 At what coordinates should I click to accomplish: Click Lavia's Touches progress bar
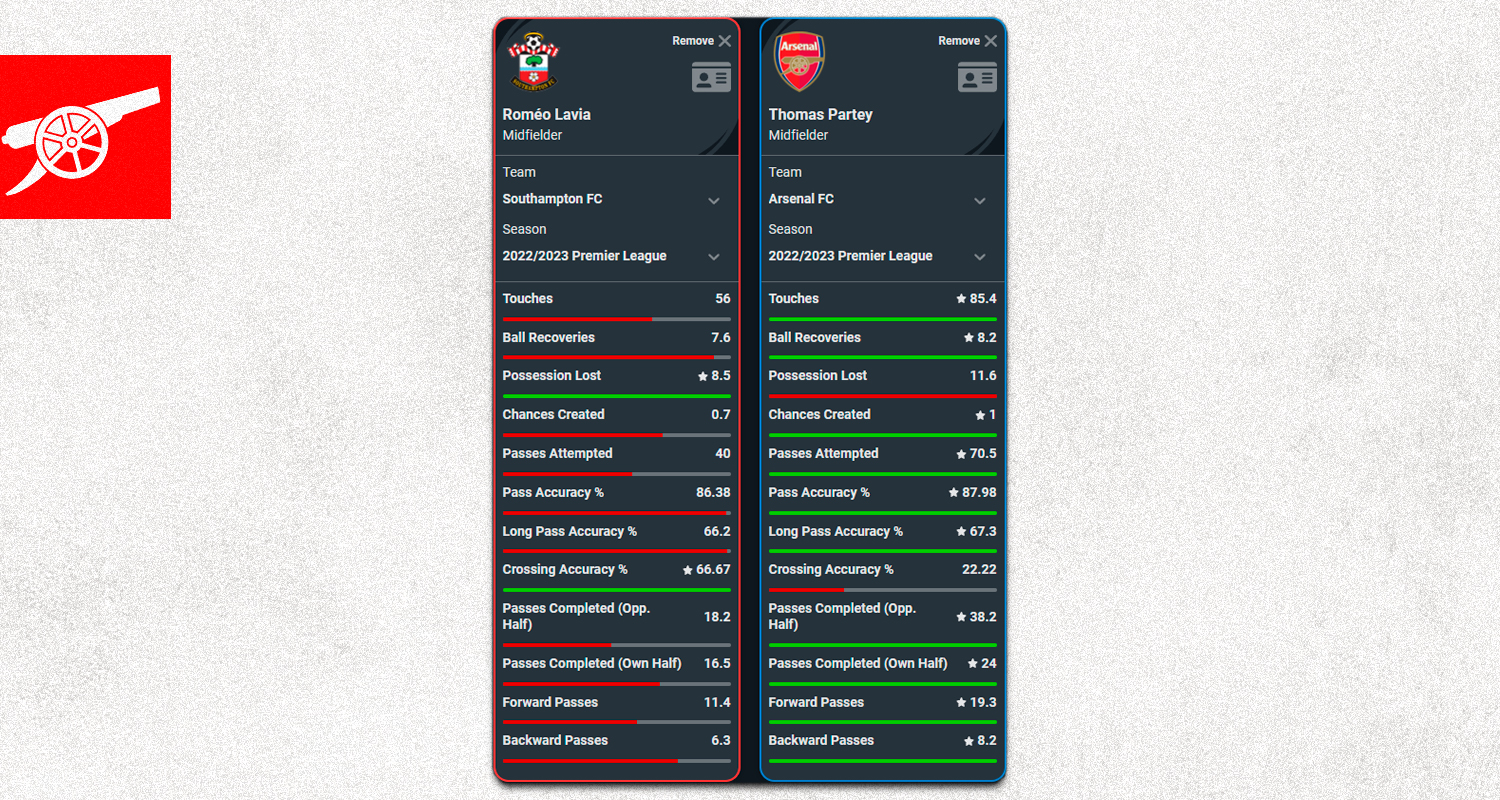click(x=617, y=319)
